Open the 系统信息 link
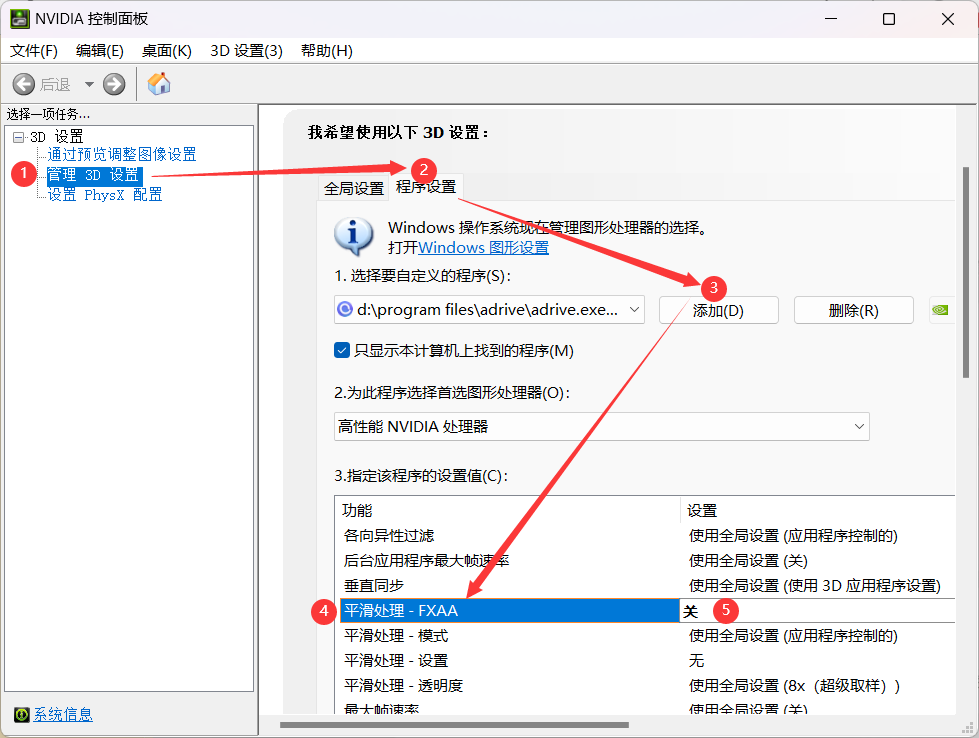Screen dimensions: 979x738 (x=63, y=714)
